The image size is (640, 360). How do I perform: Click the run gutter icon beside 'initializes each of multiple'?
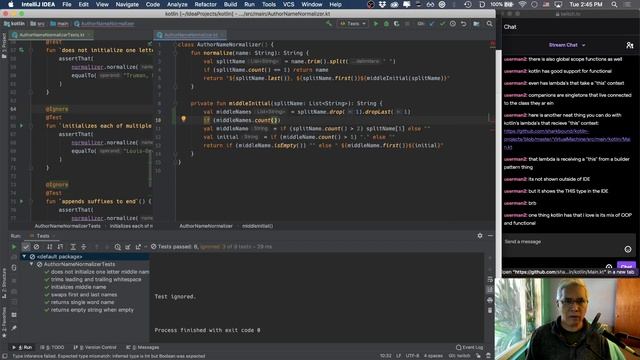tap(22, 126)
